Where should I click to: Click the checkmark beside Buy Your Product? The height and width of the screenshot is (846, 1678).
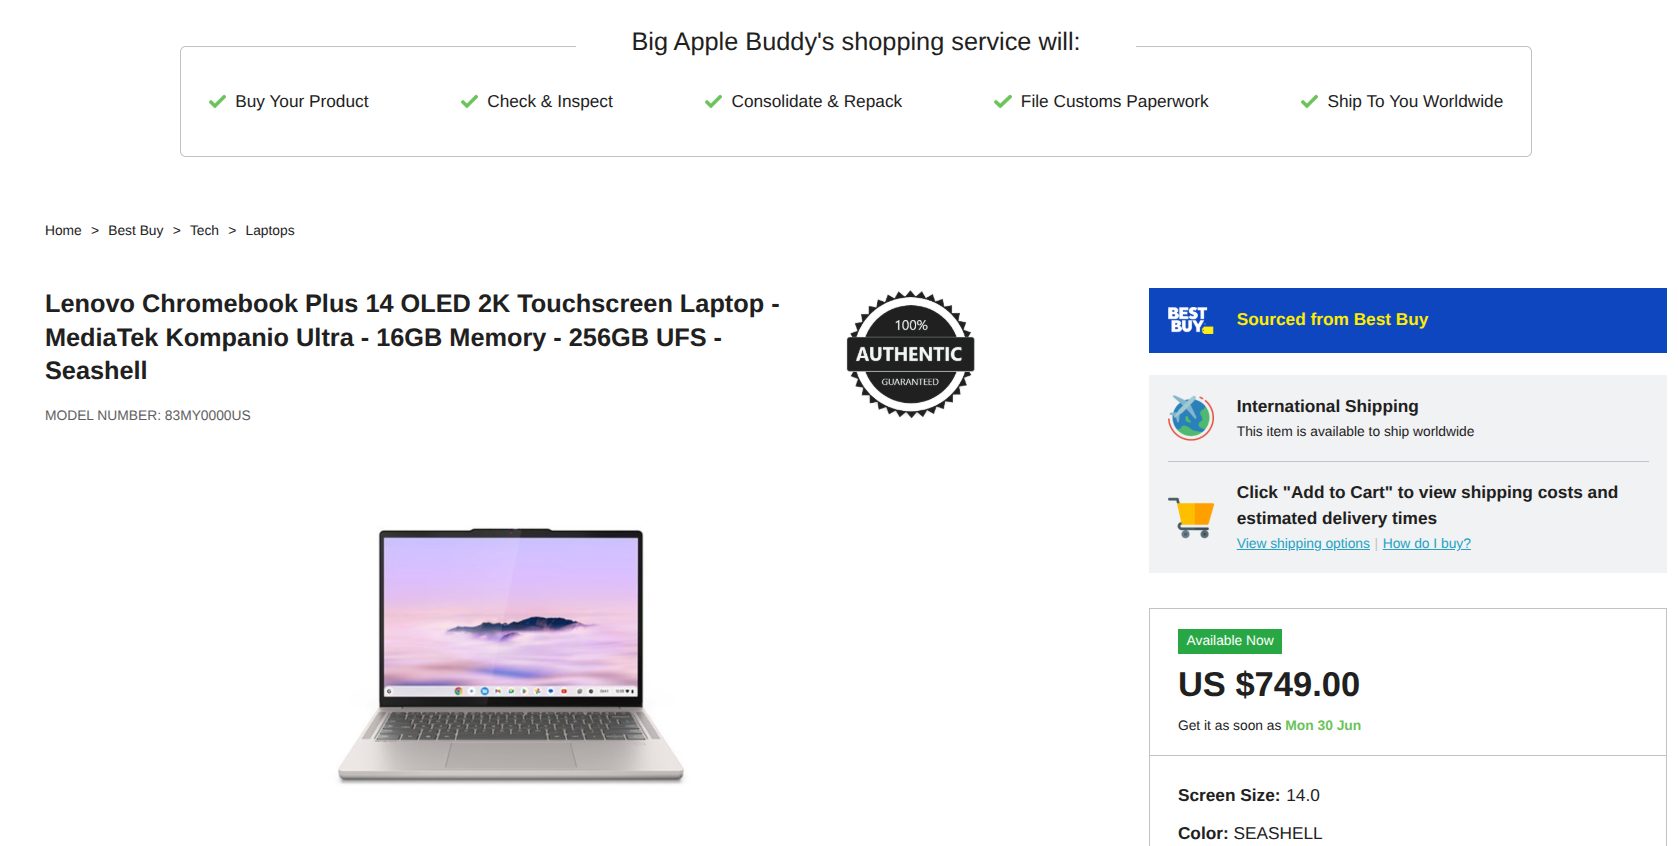point(217,102)
